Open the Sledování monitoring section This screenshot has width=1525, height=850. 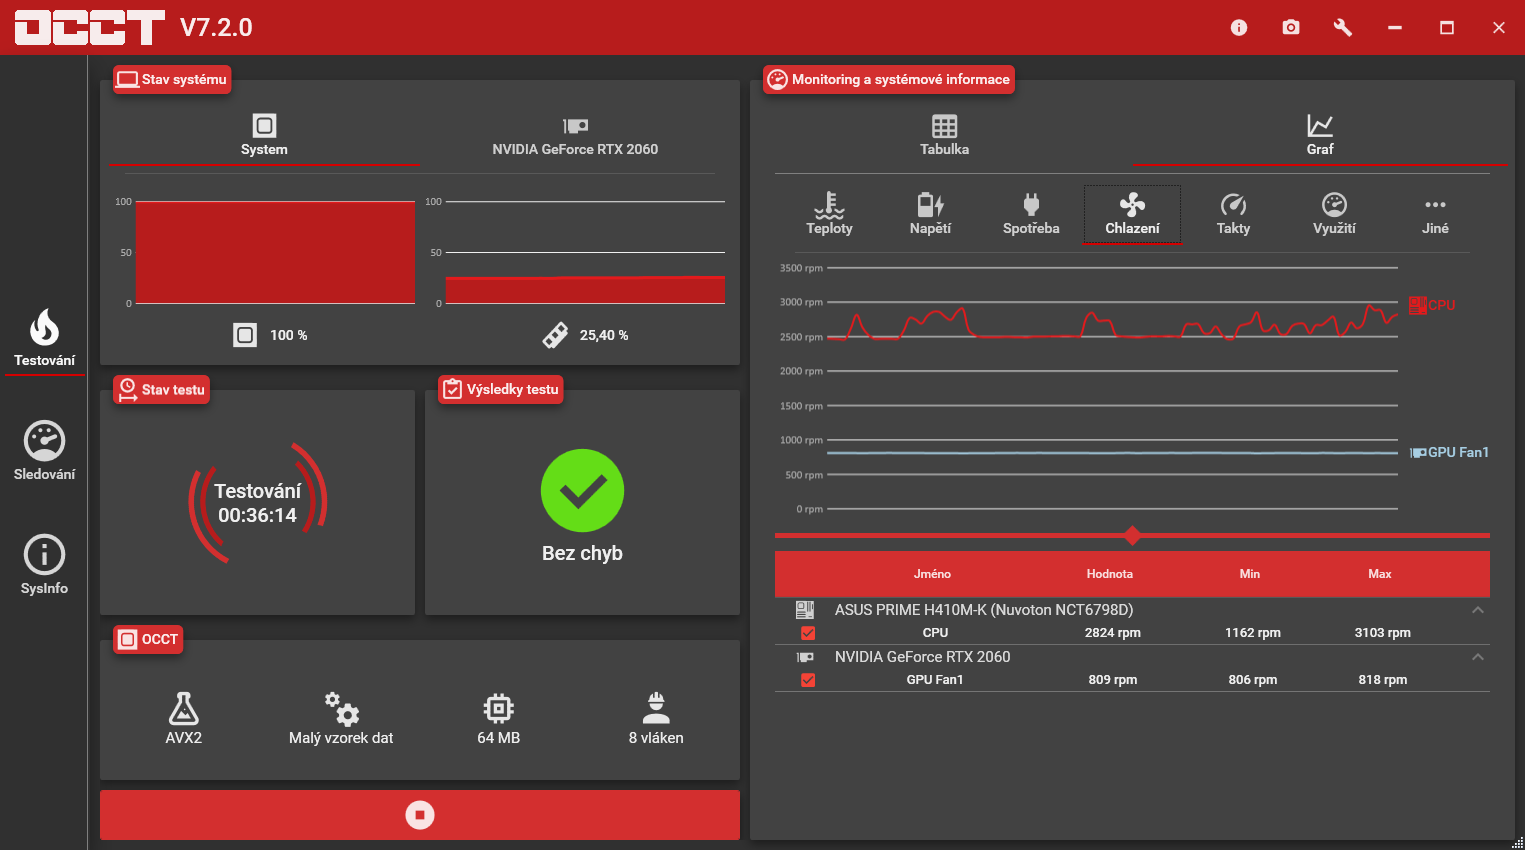(44, 451)
